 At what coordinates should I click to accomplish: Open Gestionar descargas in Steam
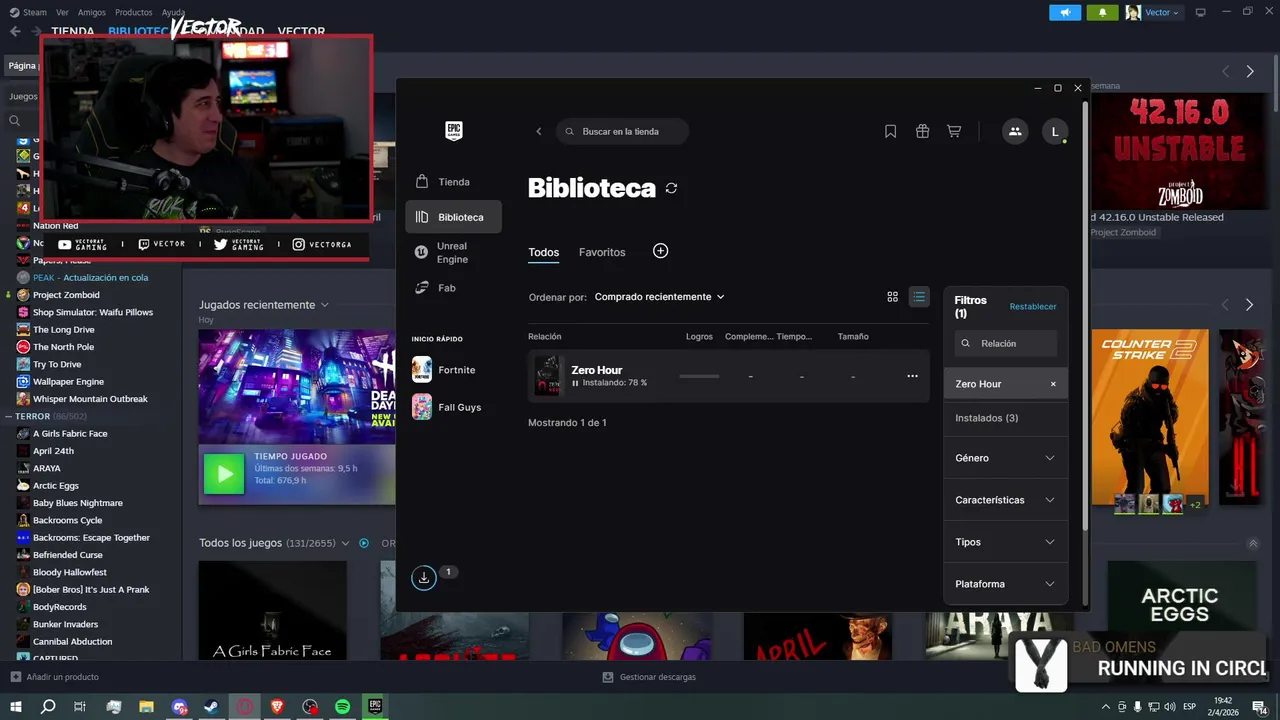[649, 677]
